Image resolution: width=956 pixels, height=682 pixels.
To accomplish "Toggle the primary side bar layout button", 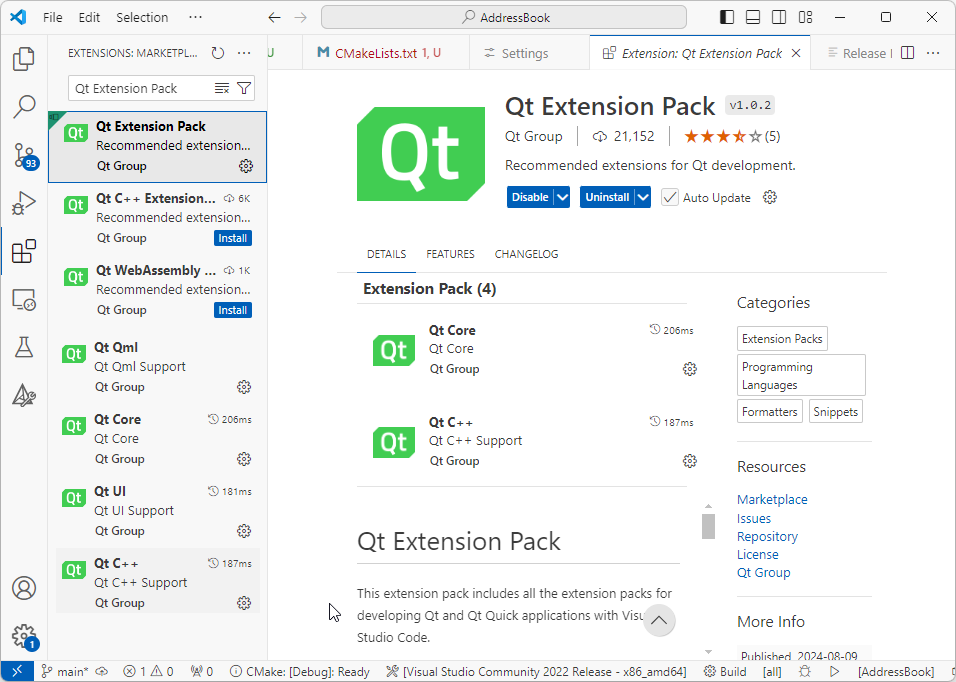I will point(727,17).
